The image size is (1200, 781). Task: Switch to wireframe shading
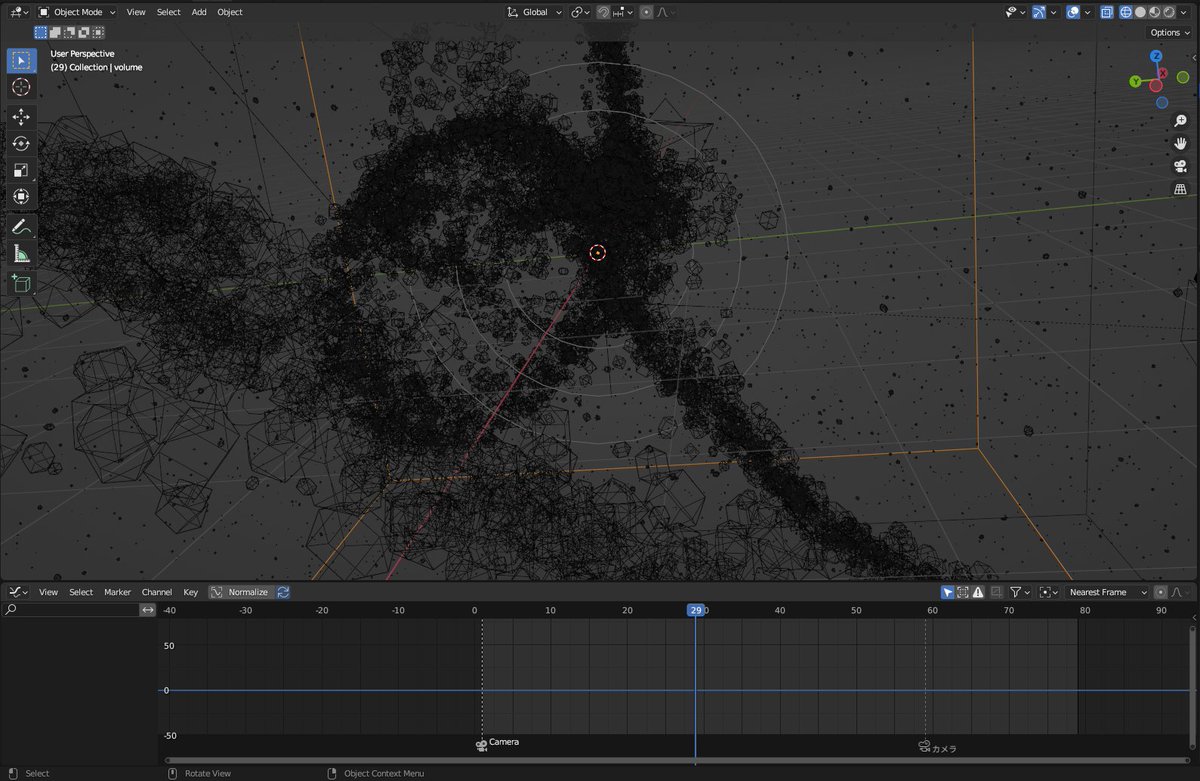(x=1125, y=12)
